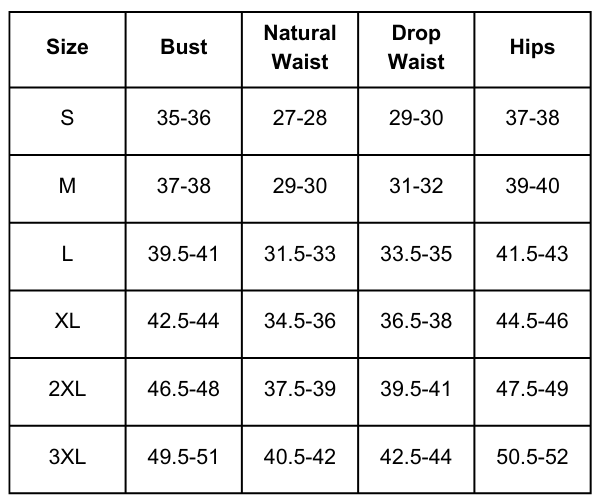
Task: Click hips value 37-38
Action: click(532, 118)
